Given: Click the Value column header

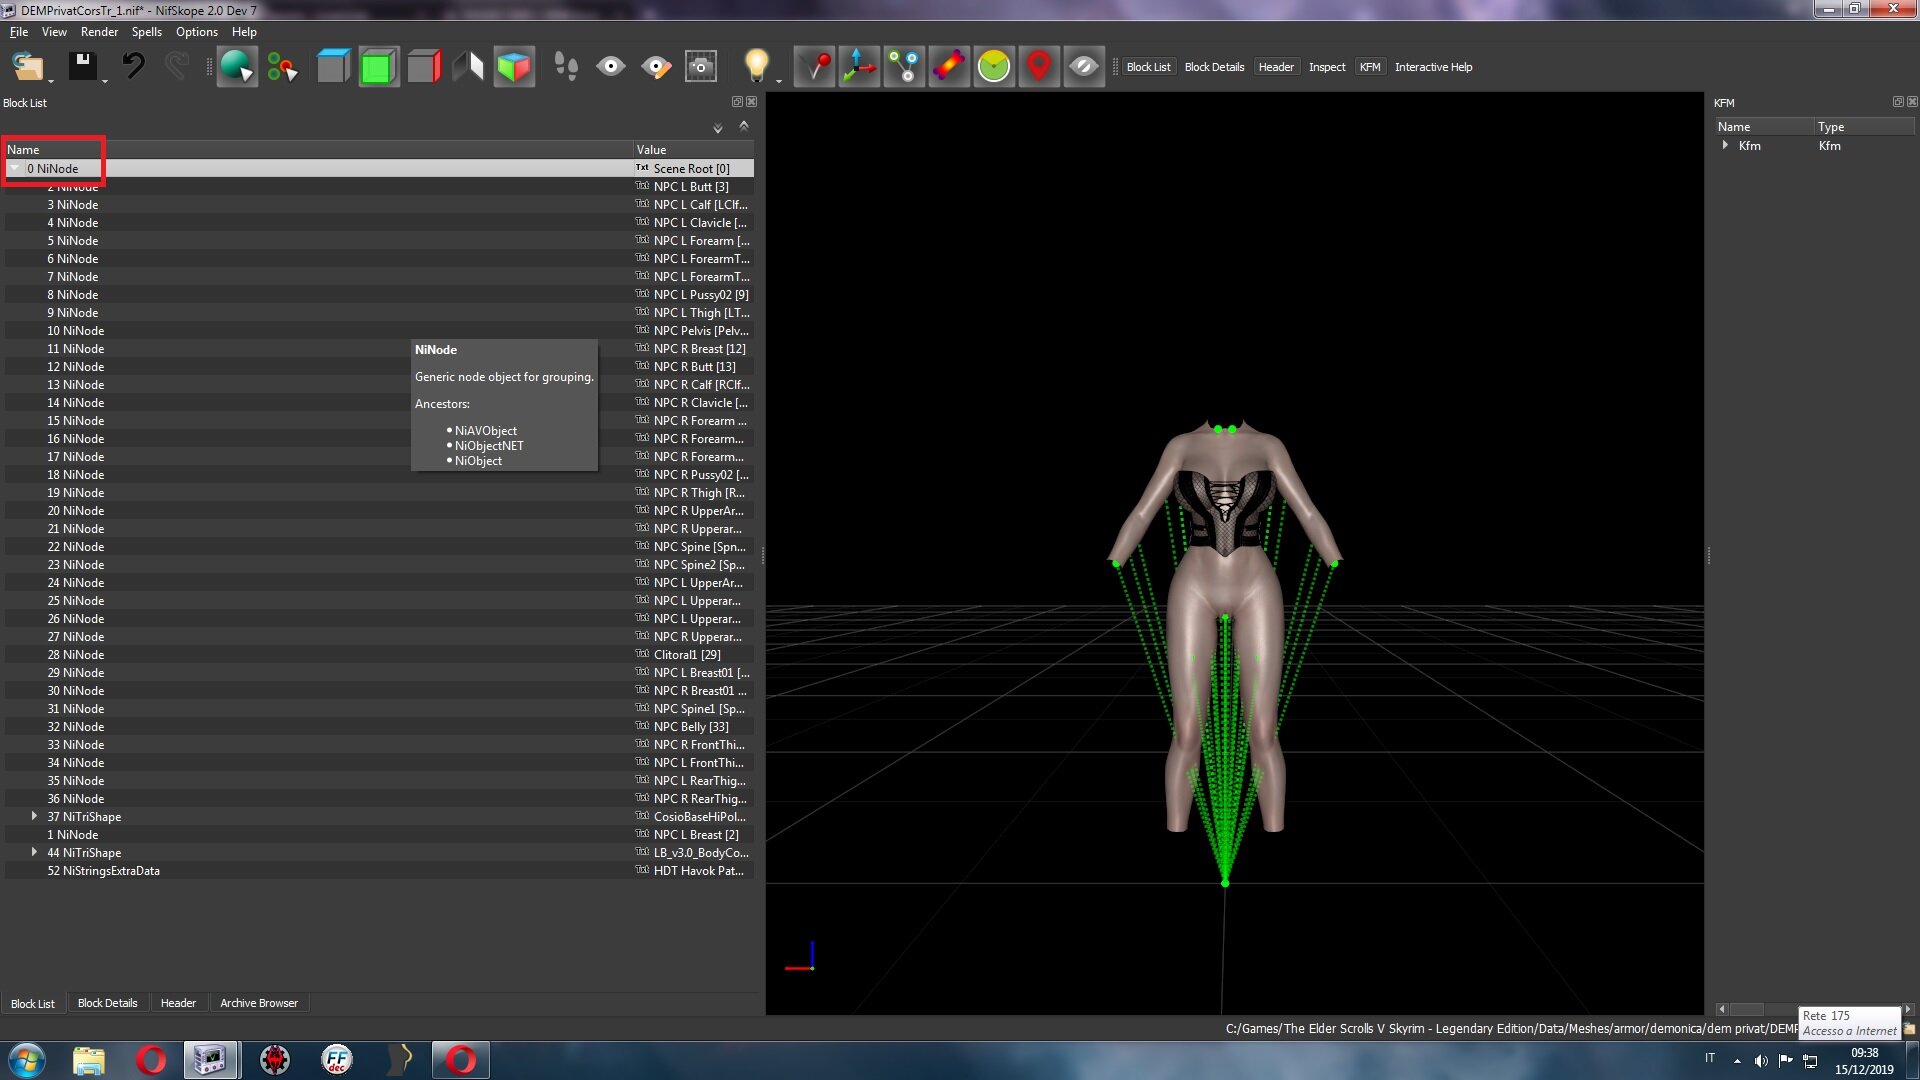Looking at the screenshot, I should (693, 150).
